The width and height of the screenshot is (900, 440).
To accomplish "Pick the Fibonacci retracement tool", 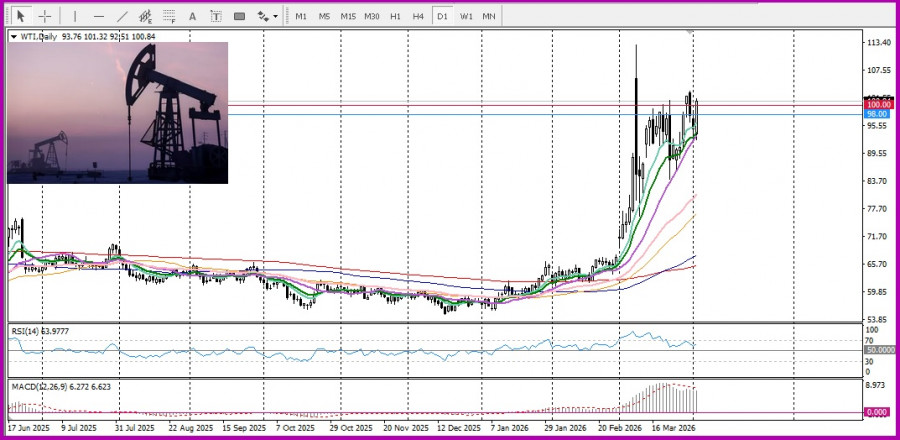I will (169, 16).
